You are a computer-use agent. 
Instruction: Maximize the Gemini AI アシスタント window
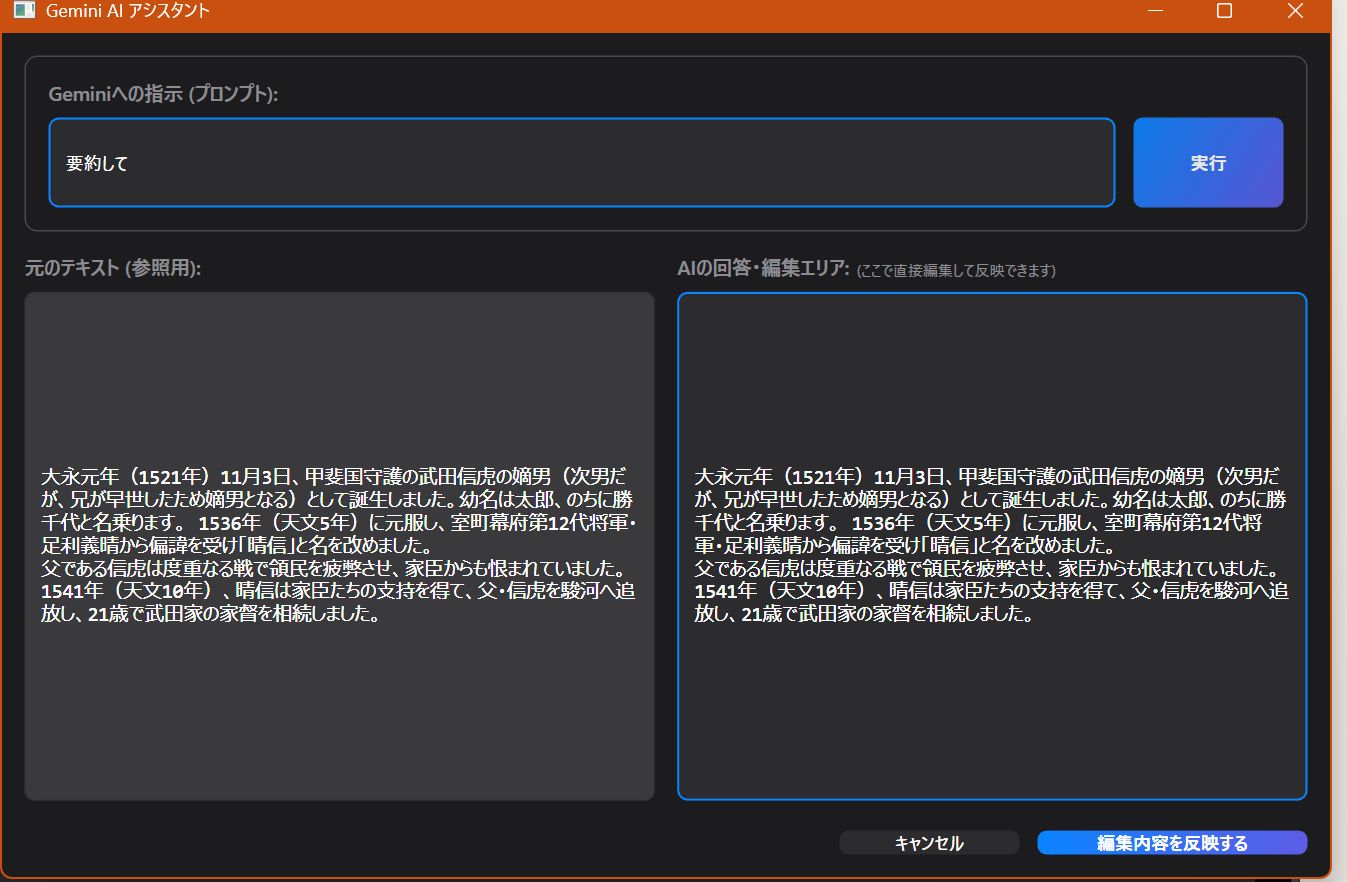coord(1224,11)
